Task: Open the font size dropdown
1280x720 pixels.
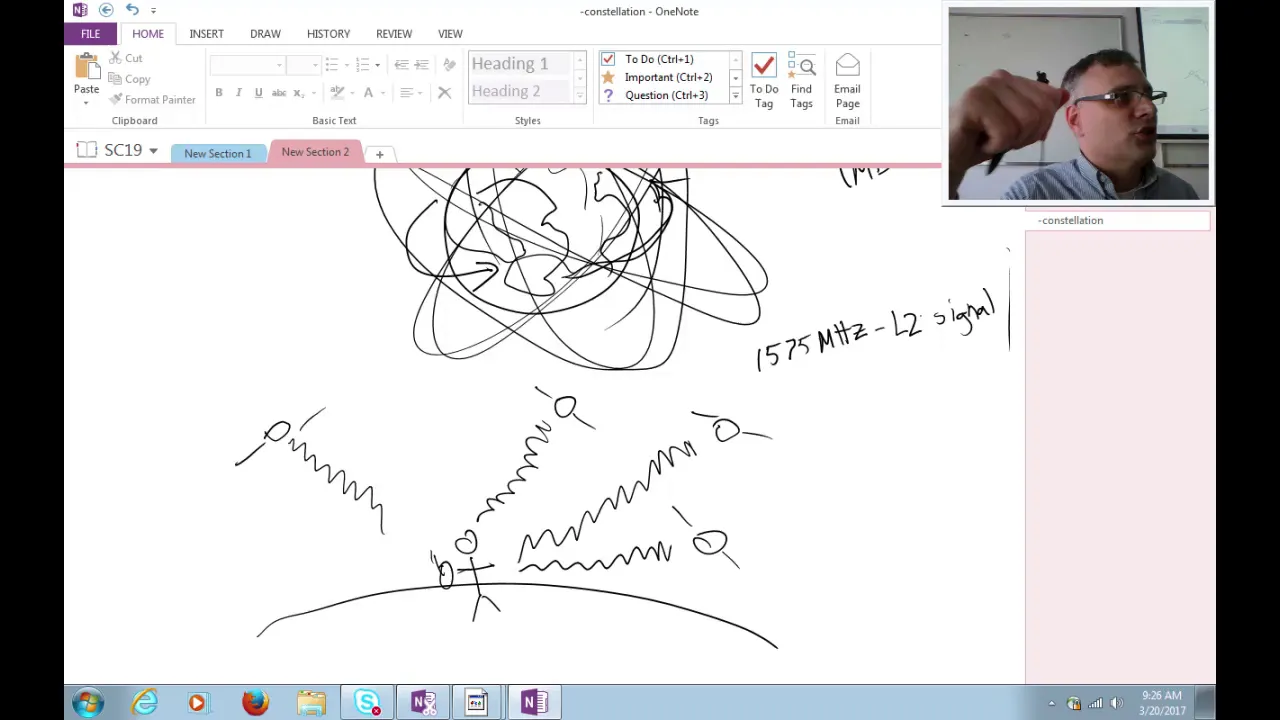Action: (314, 65)
